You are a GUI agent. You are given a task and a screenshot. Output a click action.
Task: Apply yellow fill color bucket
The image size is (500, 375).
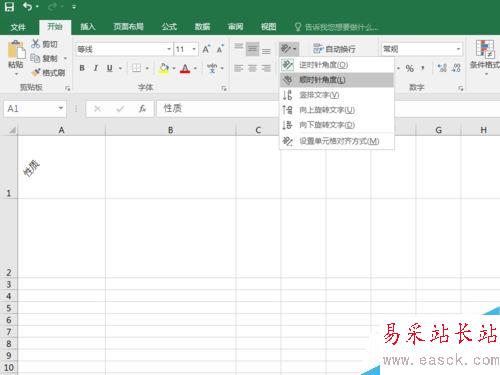164,68
